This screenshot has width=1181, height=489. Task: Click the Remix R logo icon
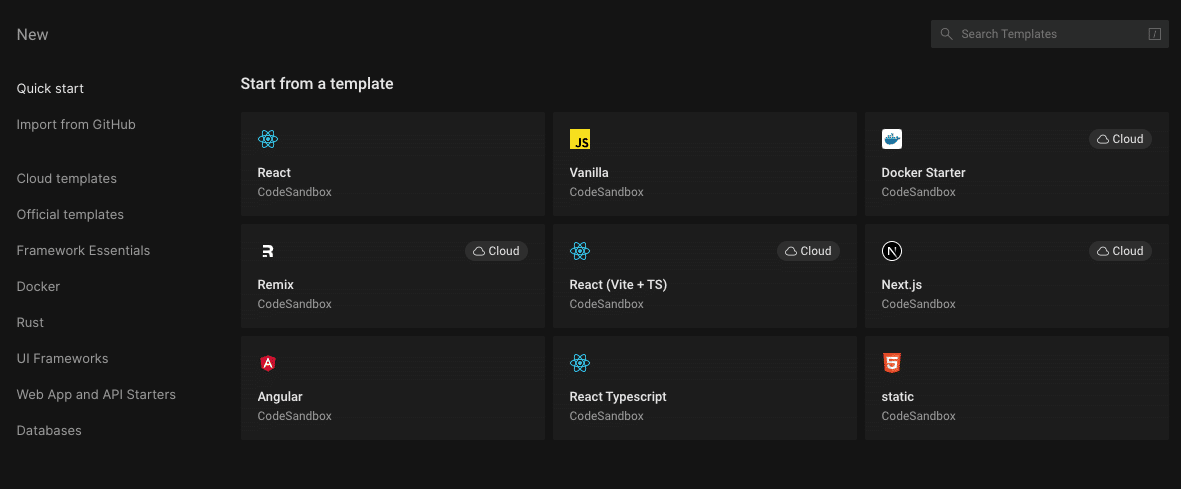point(267,252)
